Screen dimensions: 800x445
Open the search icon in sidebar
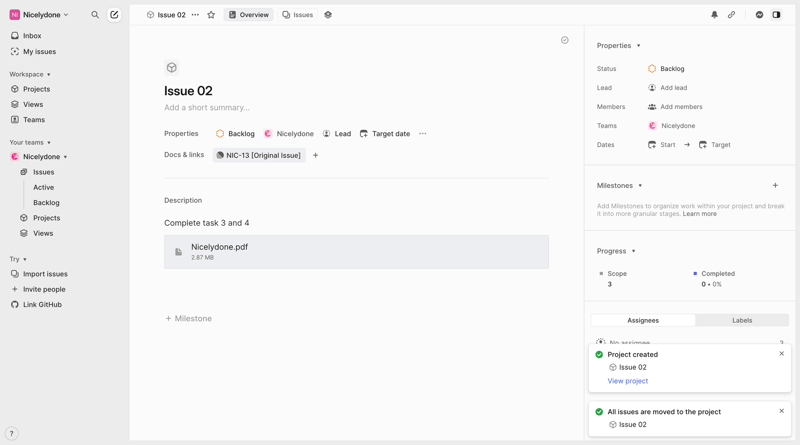(x=95, y=15)
